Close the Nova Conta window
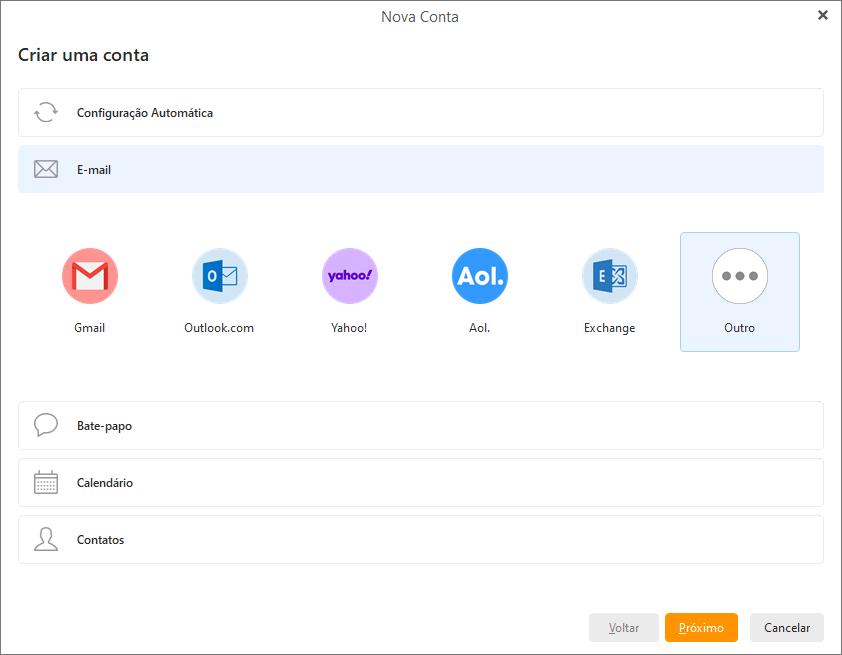The height and width of the screenshot is (655, 842). 823,16
